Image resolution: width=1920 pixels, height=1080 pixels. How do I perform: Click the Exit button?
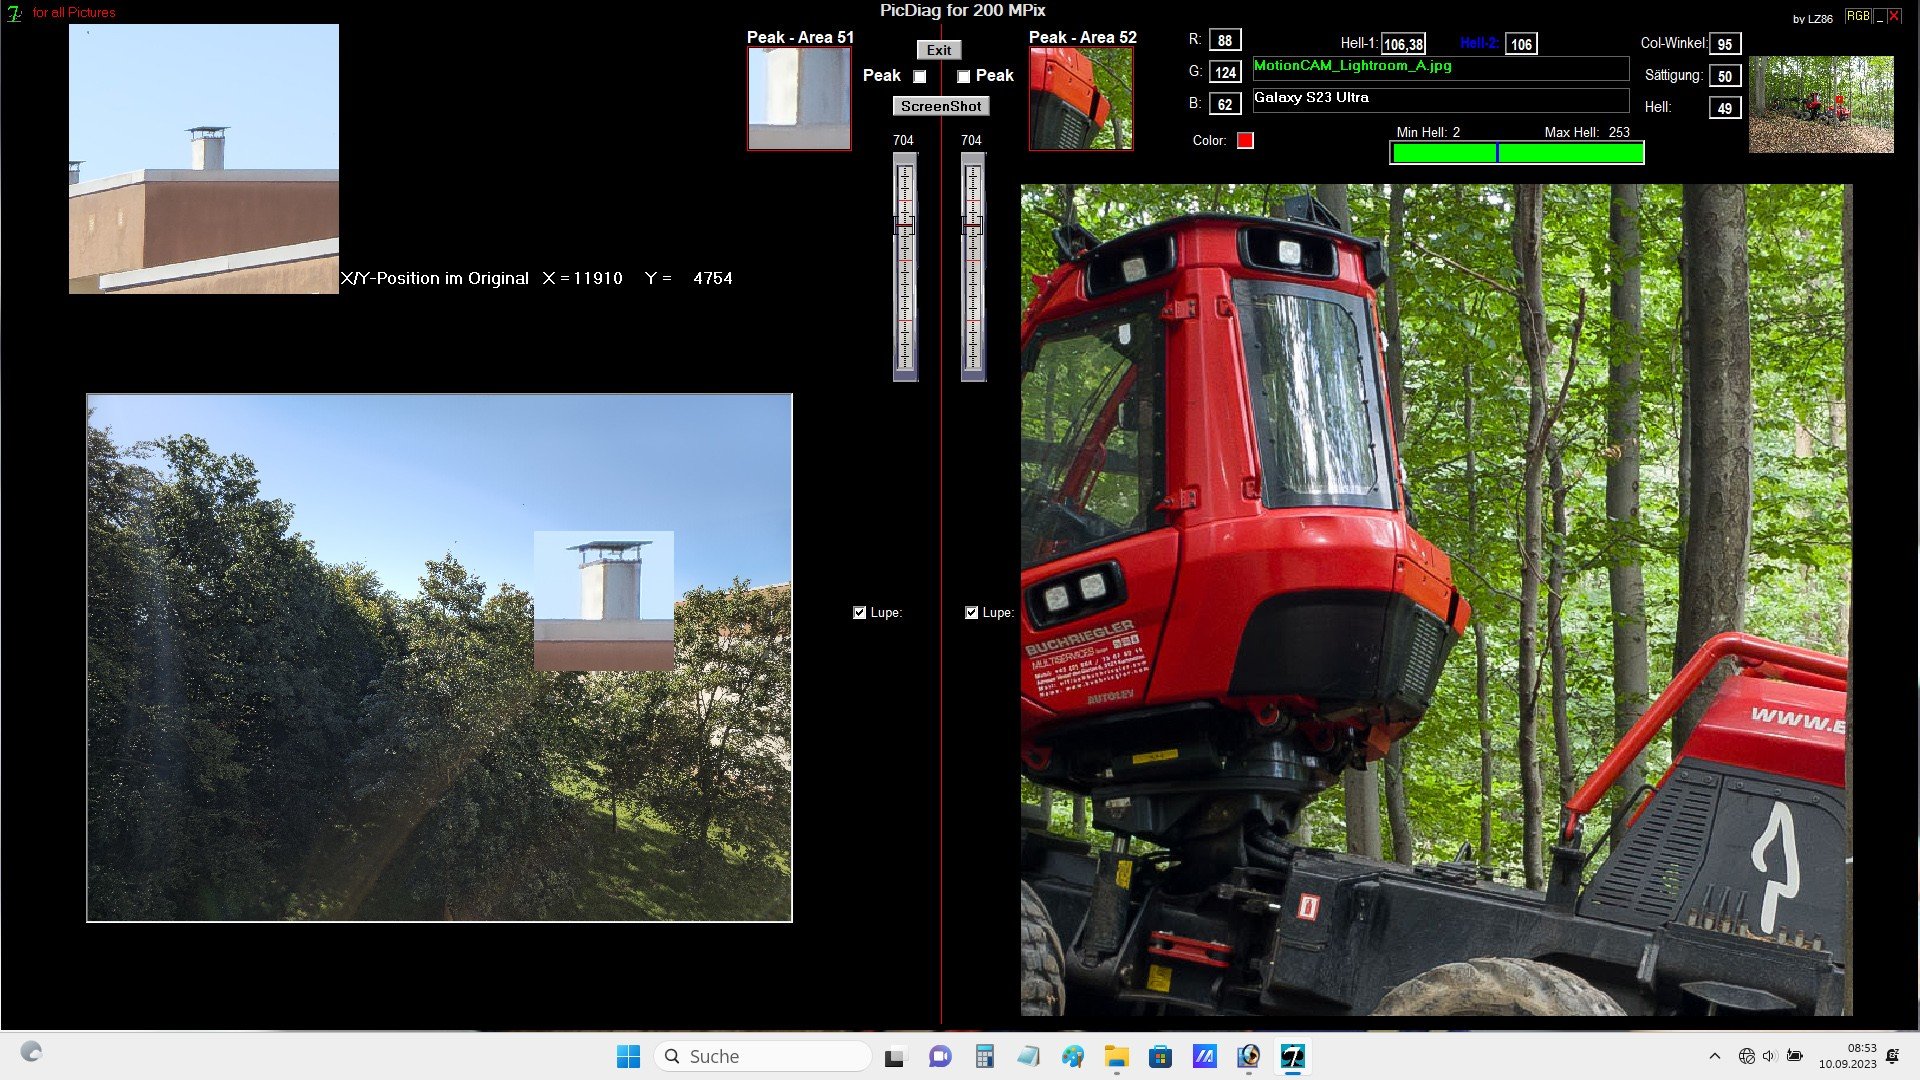point(938,50)
